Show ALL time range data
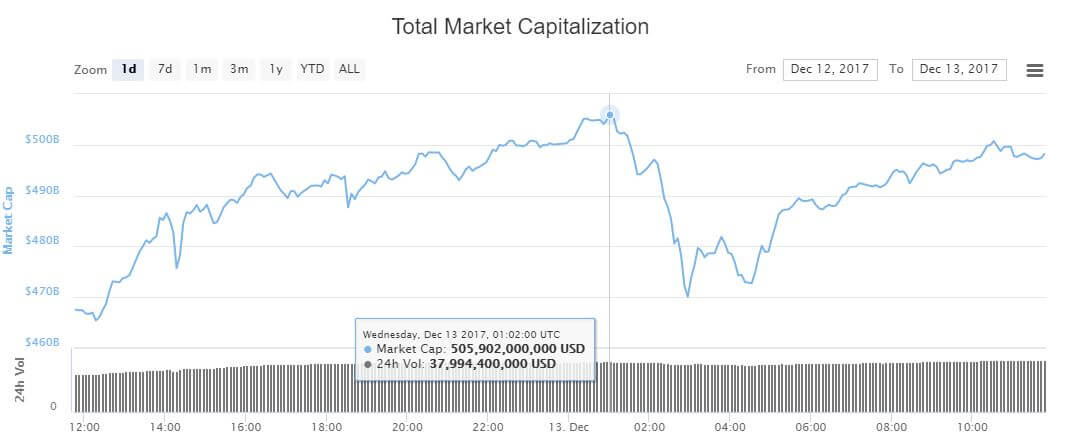Screen dimensions: 1080x448 349,69
